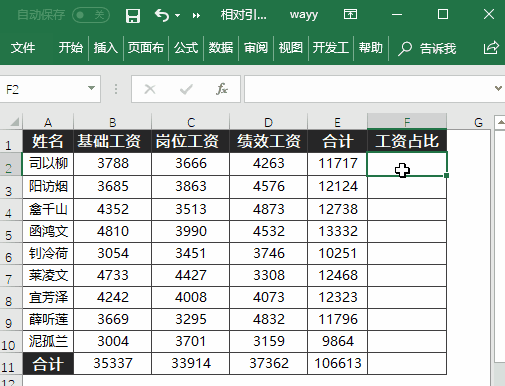
Task: Click the 告诉我 search magnifier
Action: point(405,49)
